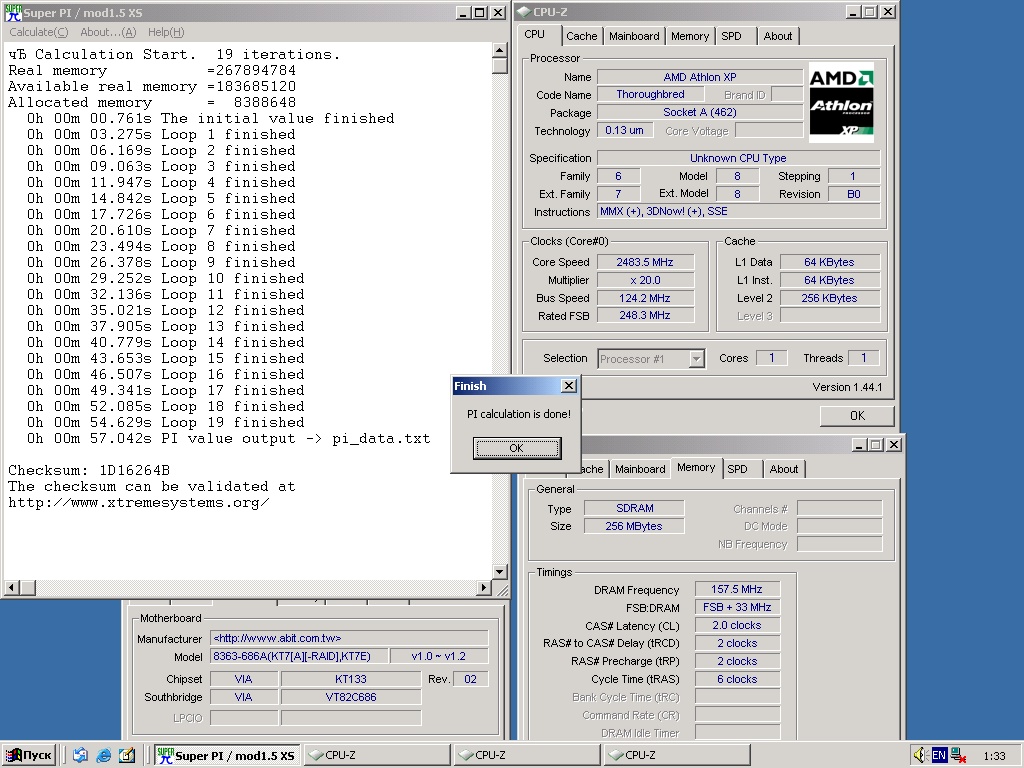Open the Help menu in Super PI
The width and height of the screenshot is (1024, 768).
tap(166, 32)
